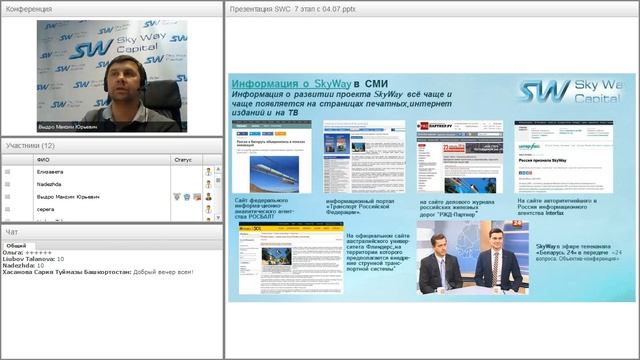This screenshot has width=640, height=360.
Task: Click screen-share status icon in Выдро's row
Action: 197,197
